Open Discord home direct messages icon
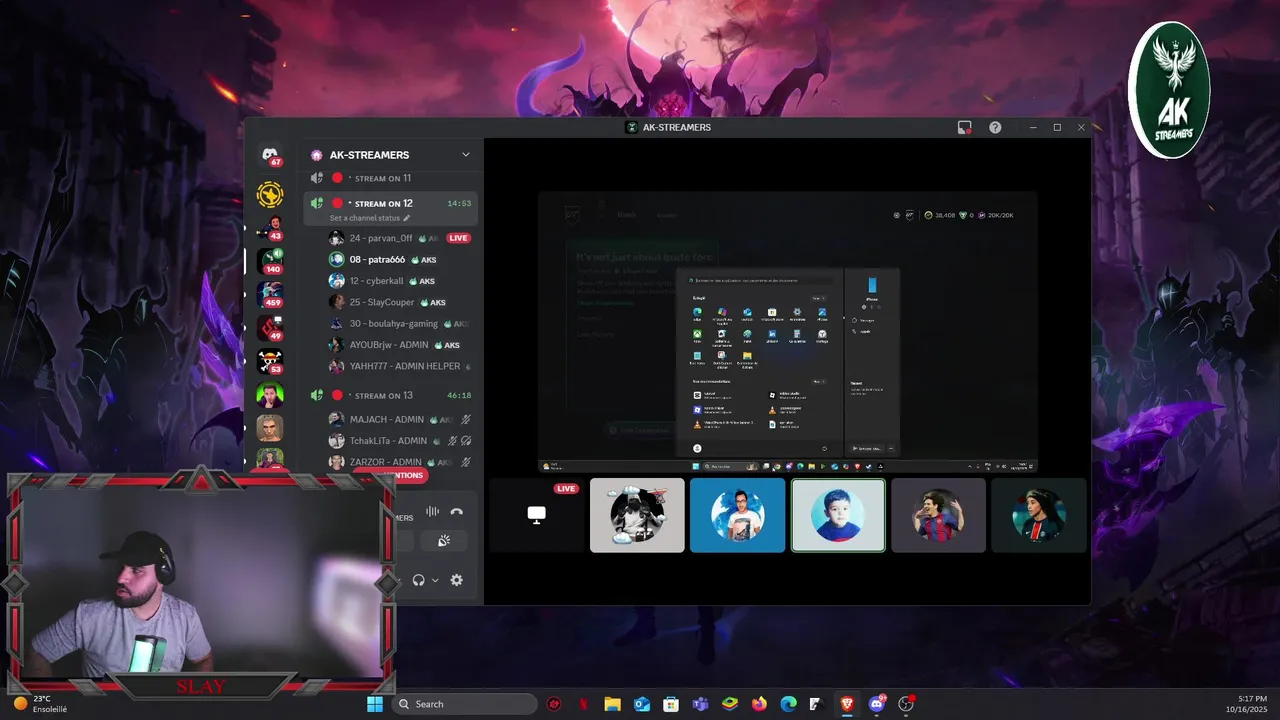 (x=269, y=155)
